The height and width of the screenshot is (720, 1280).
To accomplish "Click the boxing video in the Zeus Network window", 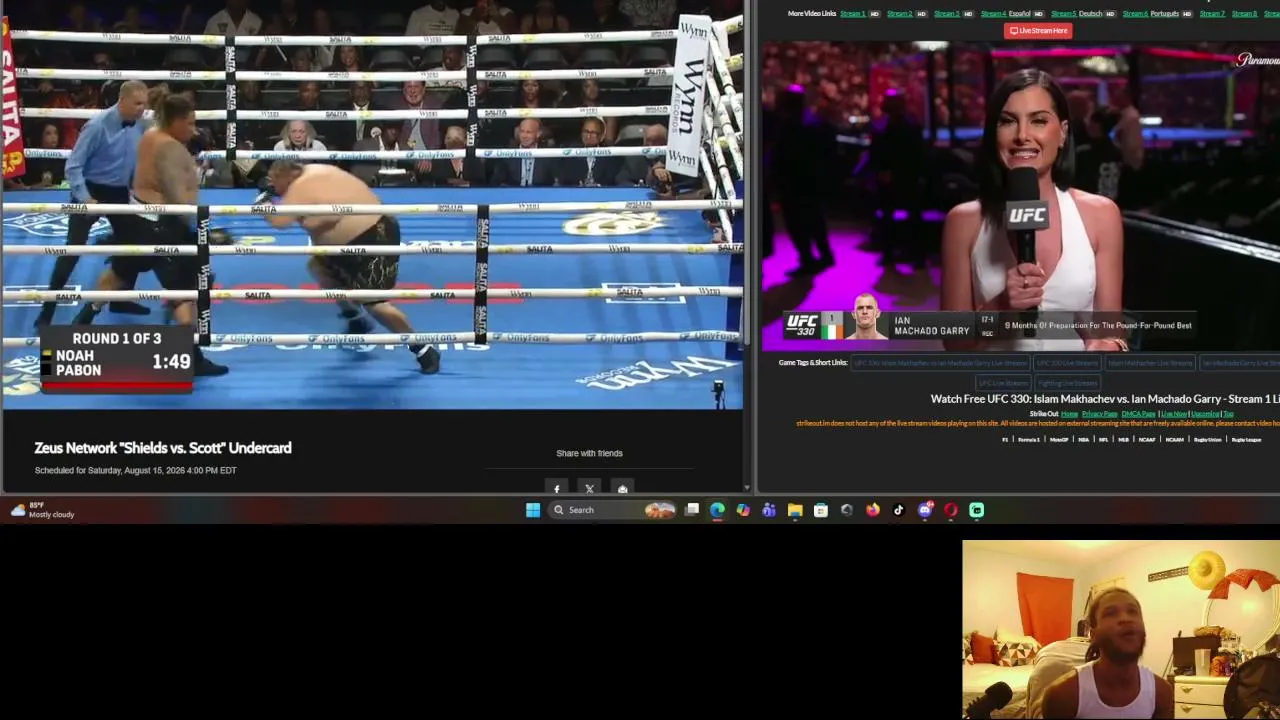I will click(372, 204).
